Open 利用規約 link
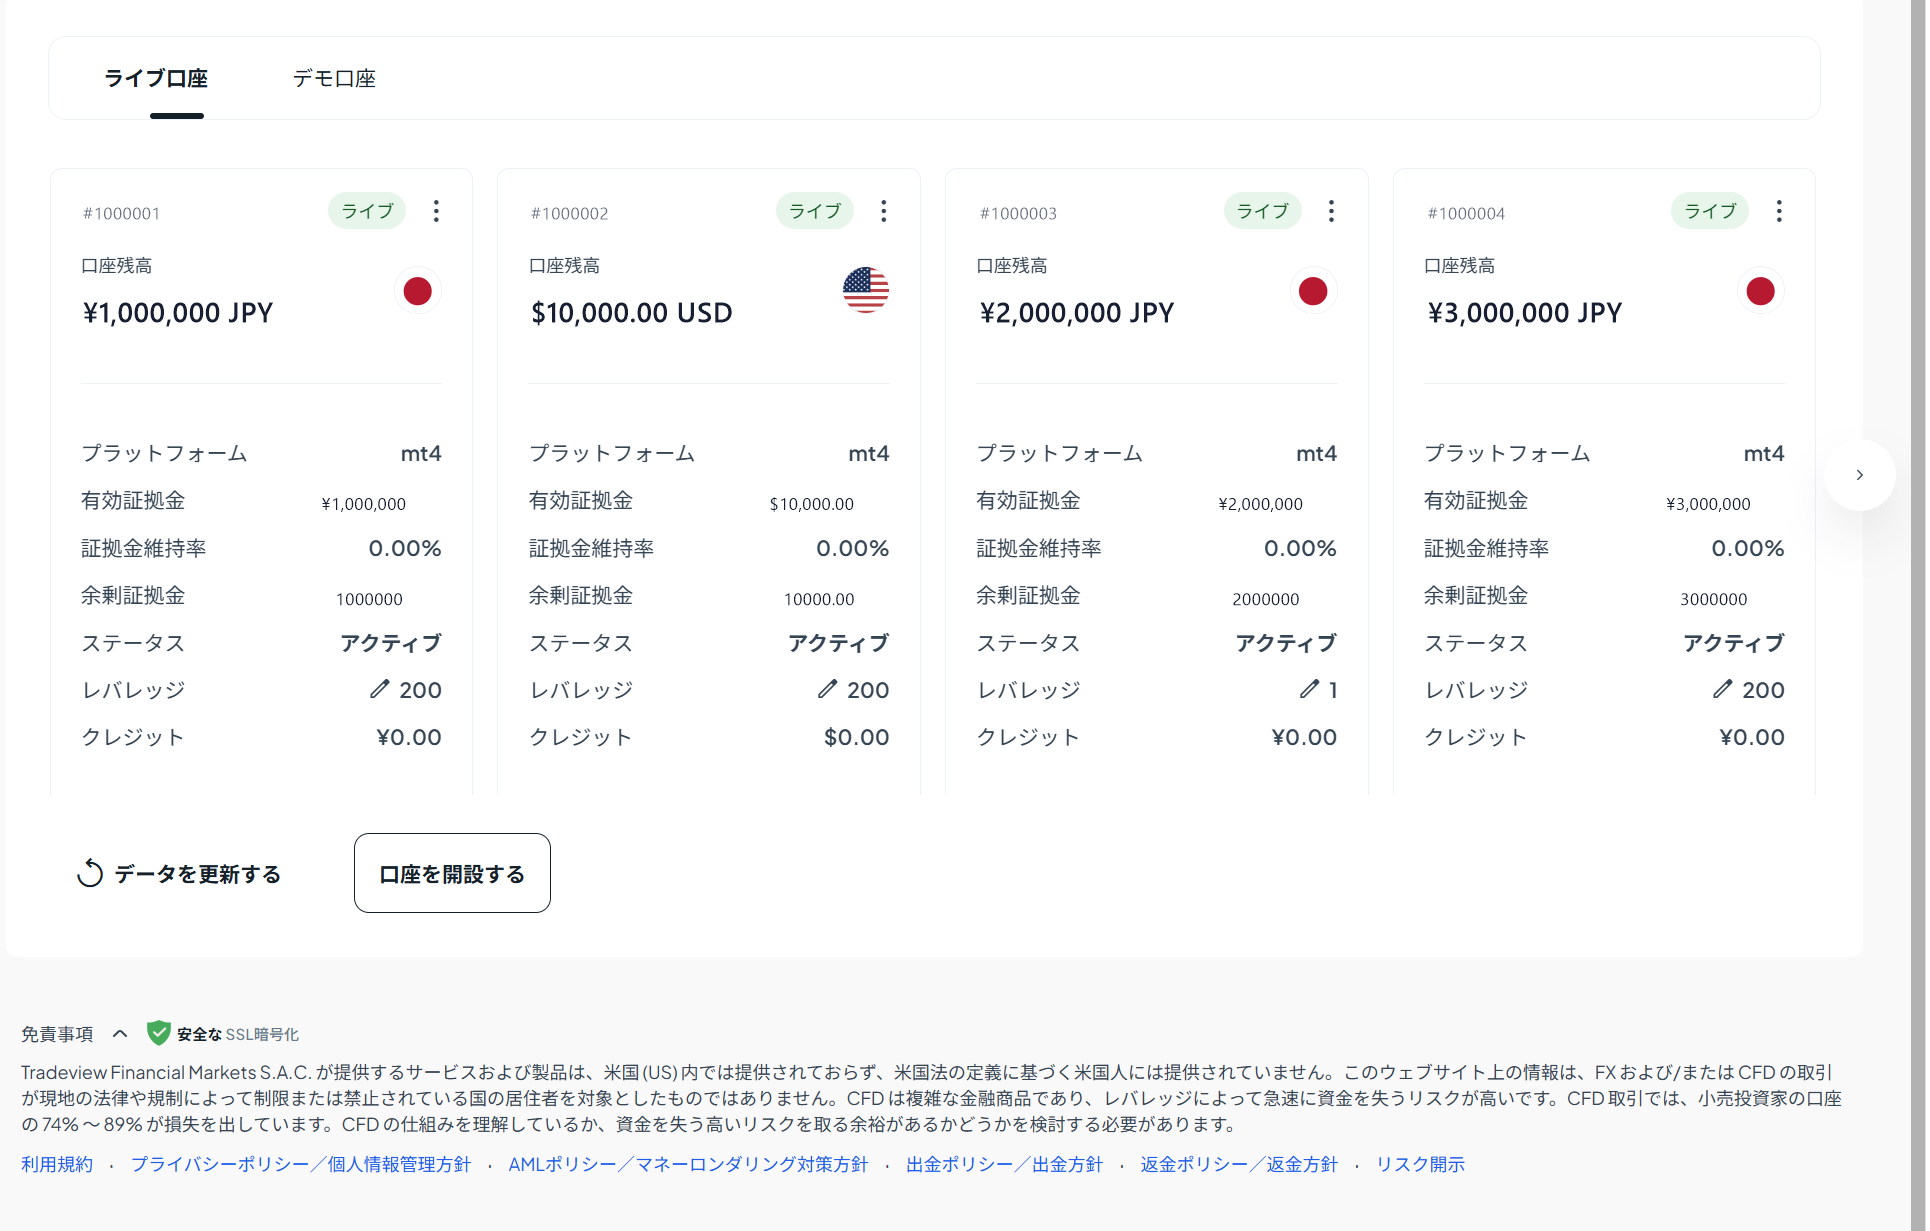The height and width of the screenshot is (1231, 1930). (57, 1164)
